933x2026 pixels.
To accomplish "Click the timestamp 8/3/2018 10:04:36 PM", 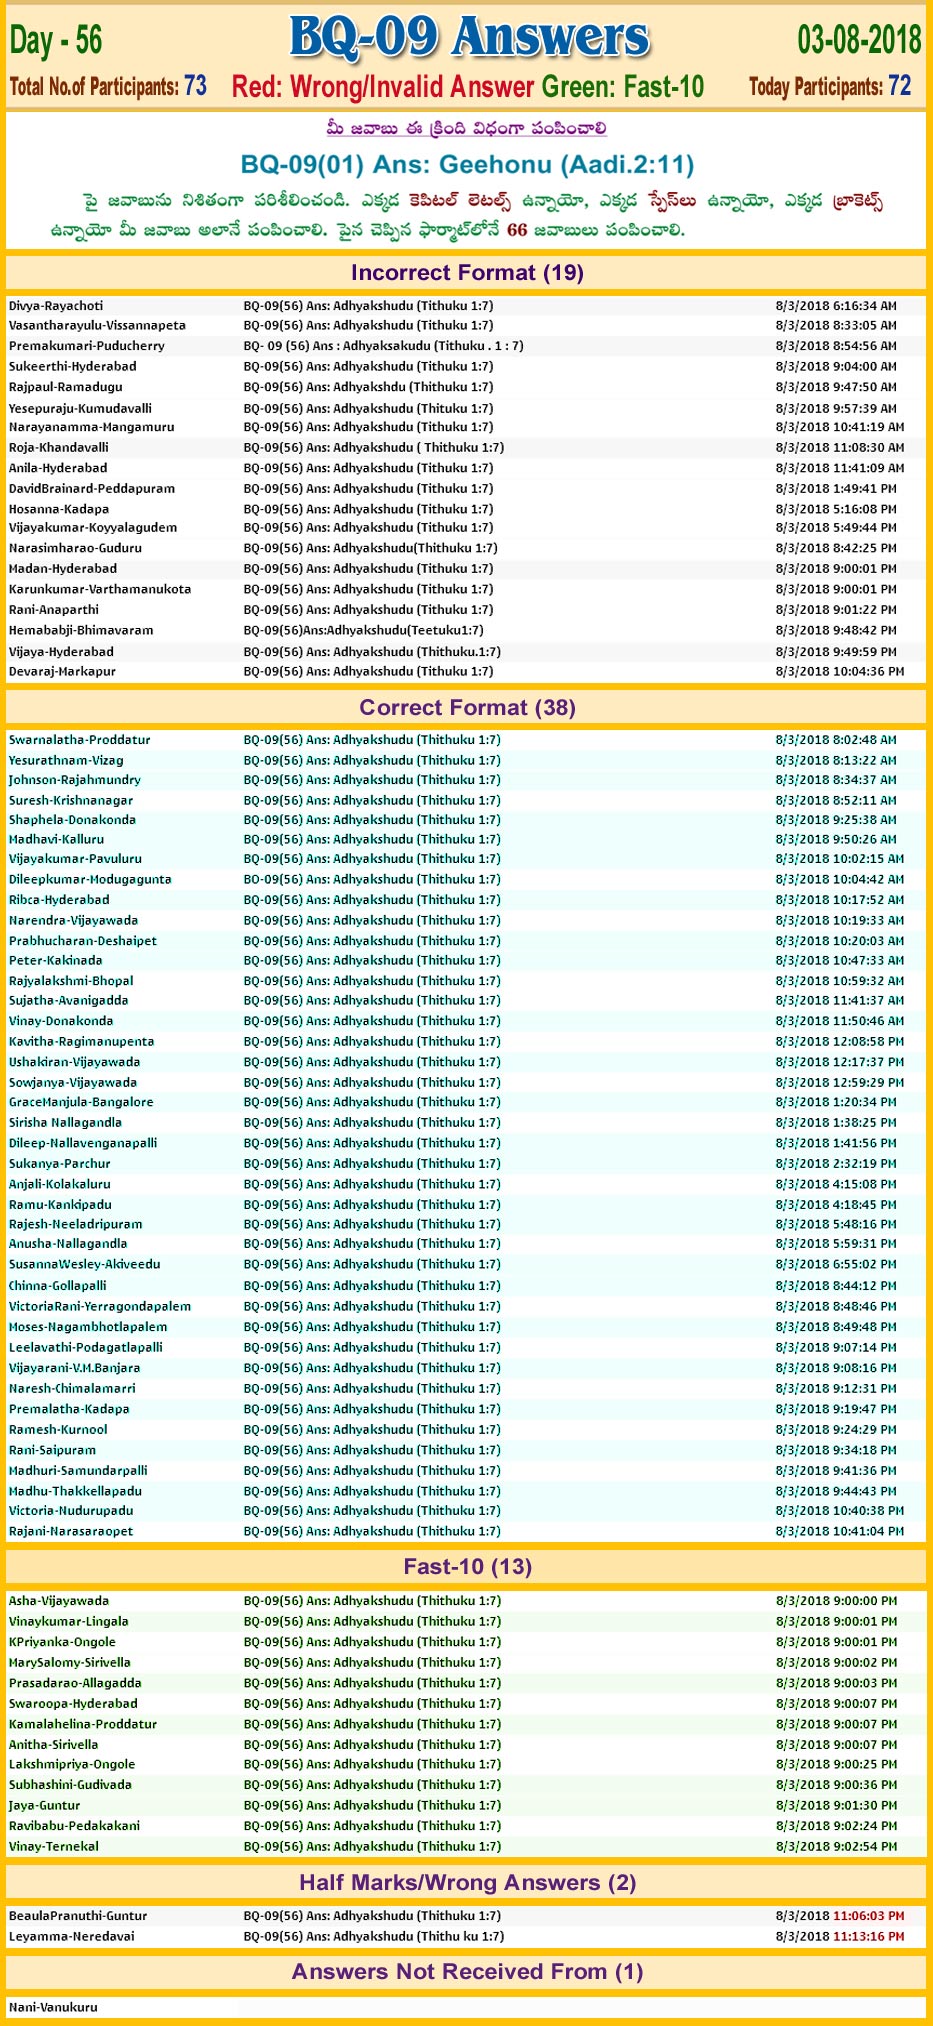I will tap(840, 671).
